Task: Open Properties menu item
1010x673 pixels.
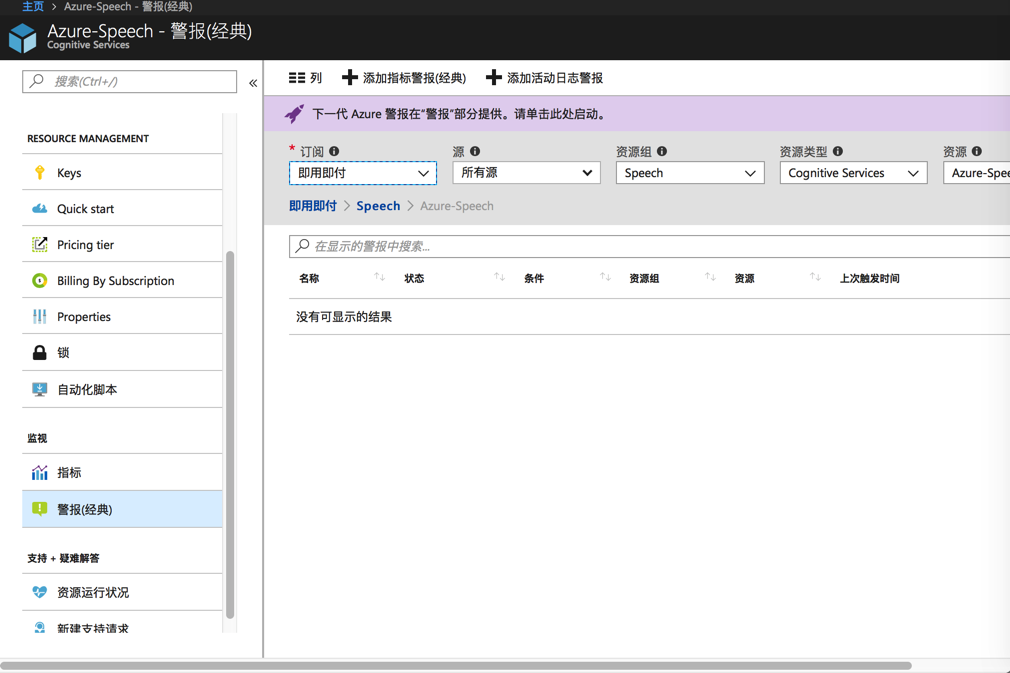Action: click(122, 317)
